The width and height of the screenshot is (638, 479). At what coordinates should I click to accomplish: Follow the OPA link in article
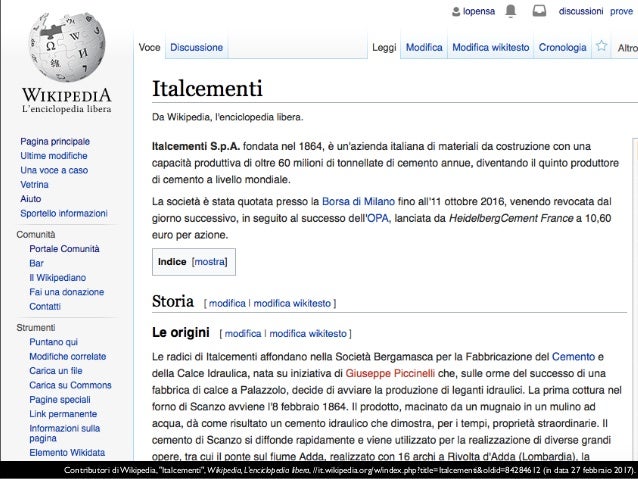point(378,219)
